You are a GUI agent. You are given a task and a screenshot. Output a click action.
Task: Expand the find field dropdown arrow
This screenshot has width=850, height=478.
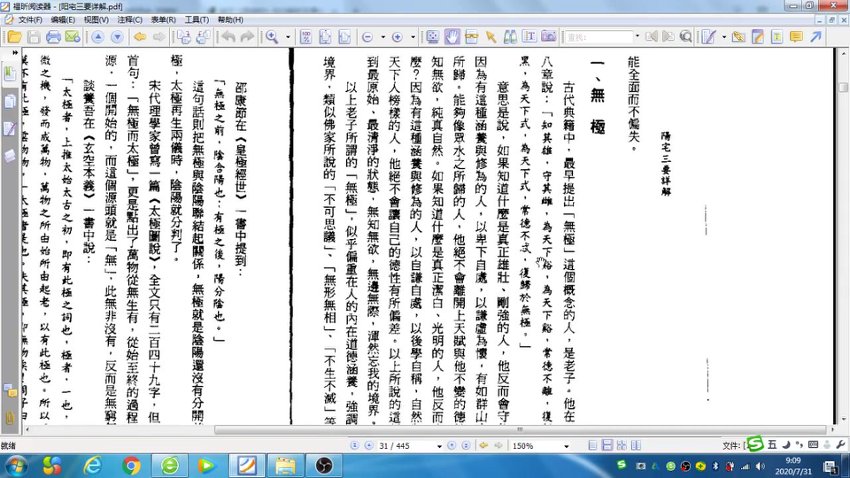pos(637,37)
